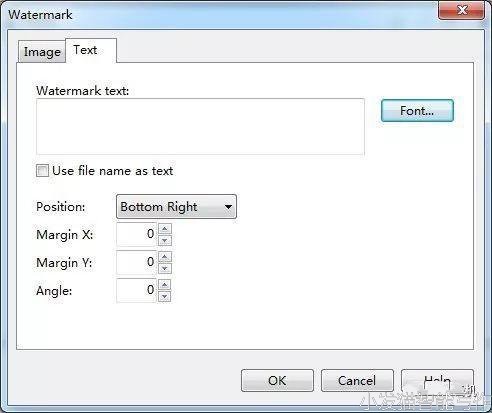The height and width of the screenshot is (413, 492).
Task: Increase Margin Y with up arrow
Action: [165, 257]
